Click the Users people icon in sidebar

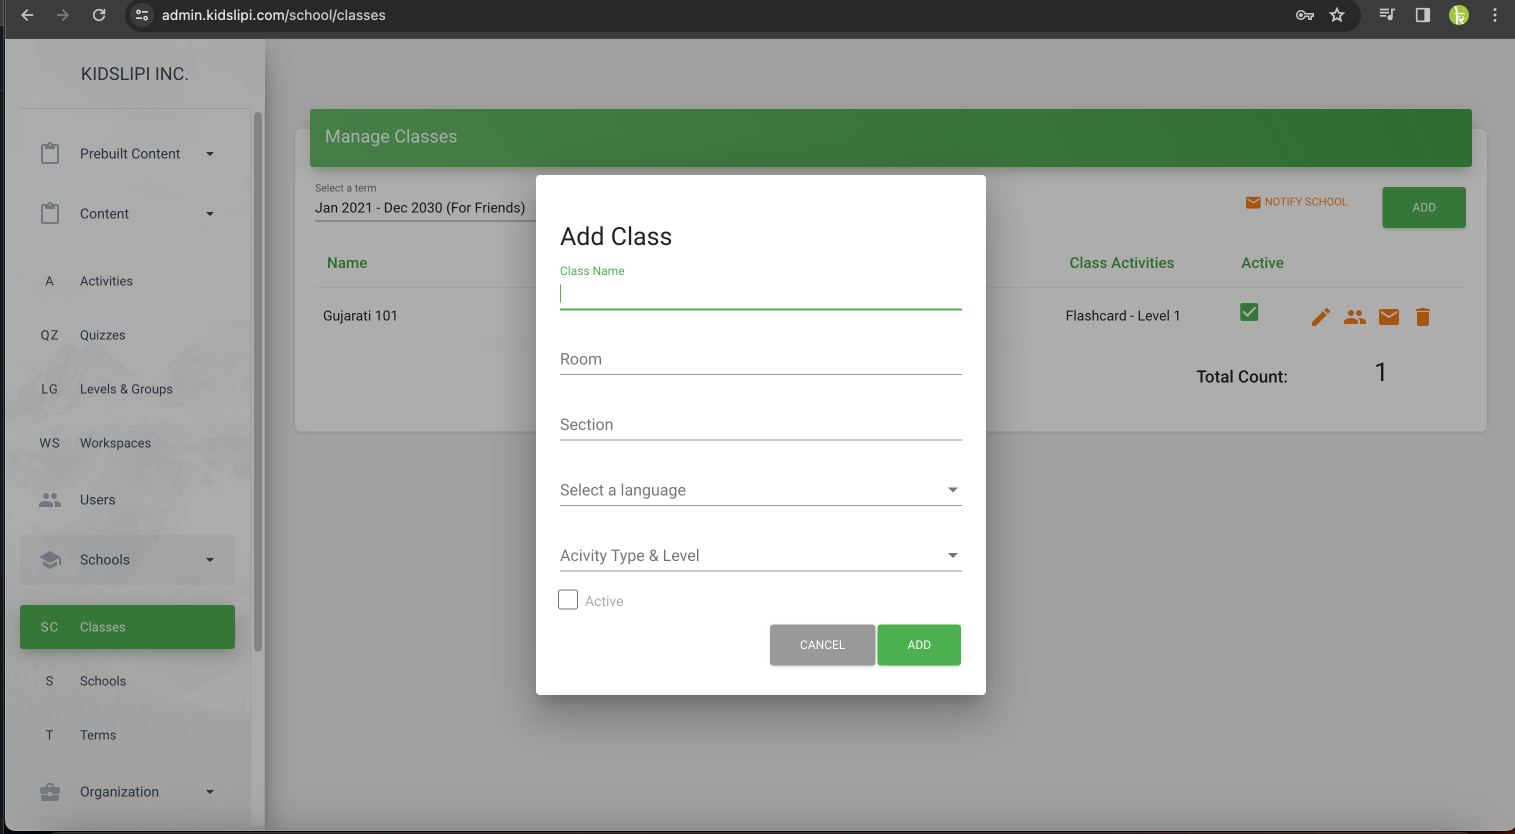pos(50,500)
